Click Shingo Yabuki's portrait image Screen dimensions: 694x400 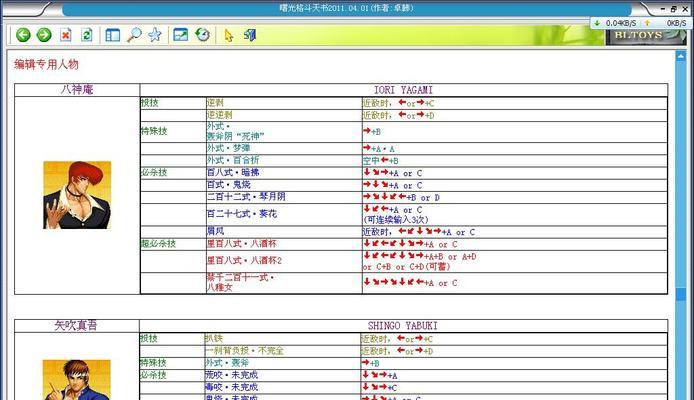[77, 380]
